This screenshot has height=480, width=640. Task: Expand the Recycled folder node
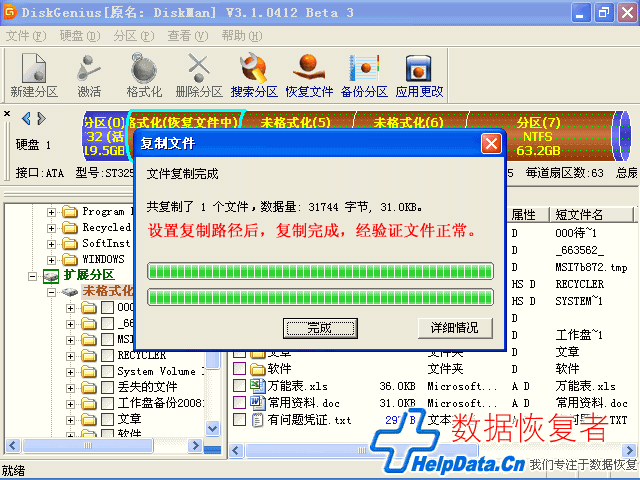[x=51, y=228]
